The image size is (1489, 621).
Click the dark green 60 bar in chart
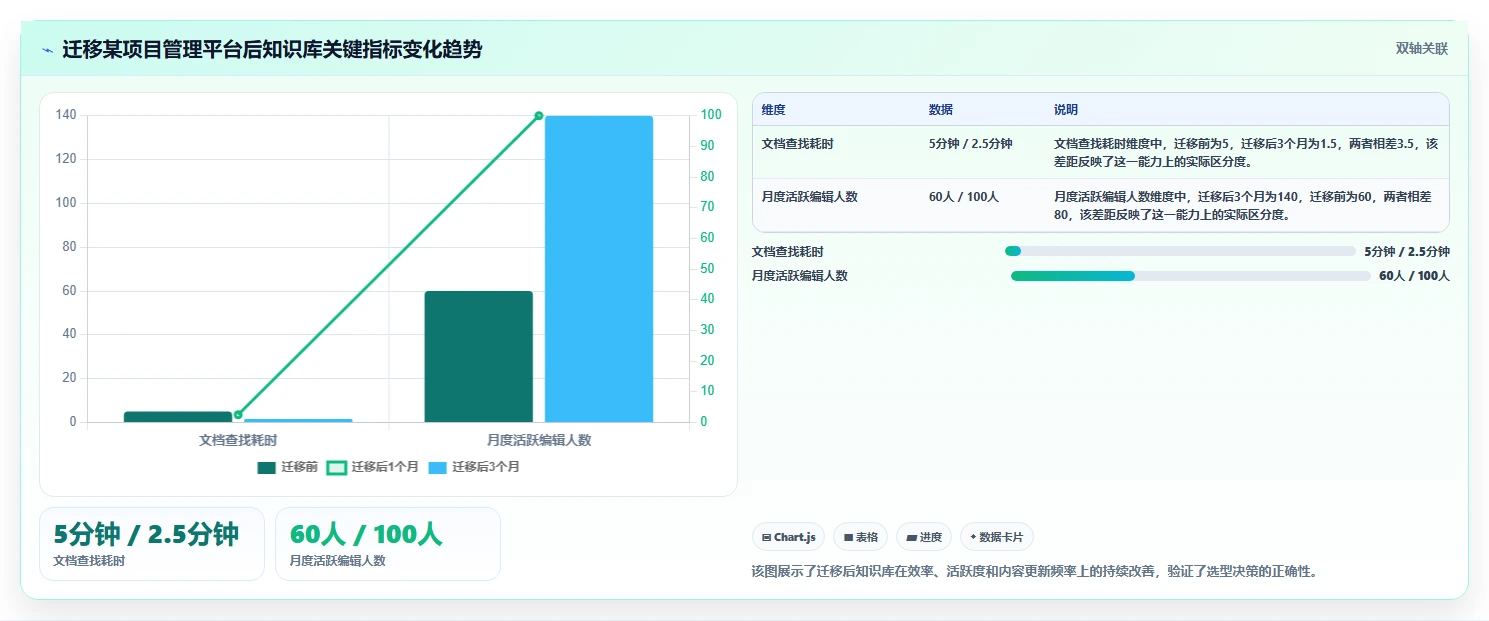478,357
